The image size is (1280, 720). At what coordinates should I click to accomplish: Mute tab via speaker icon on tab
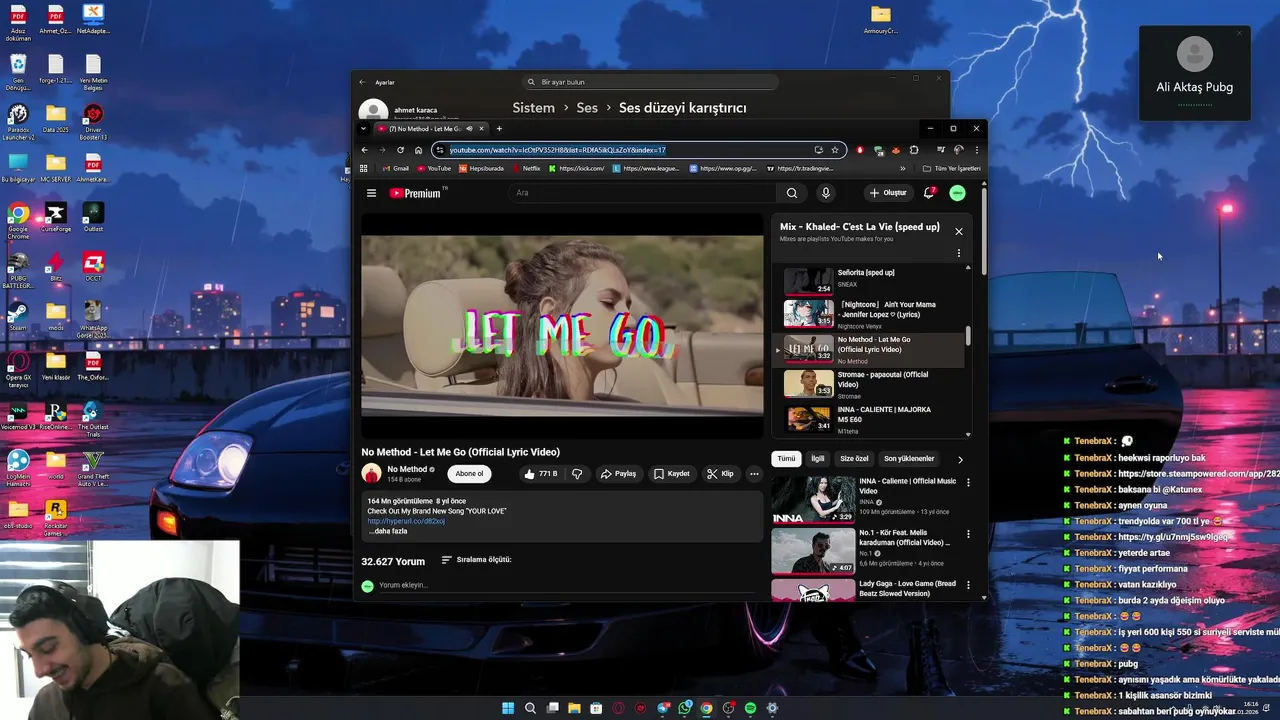coord(469,128)
